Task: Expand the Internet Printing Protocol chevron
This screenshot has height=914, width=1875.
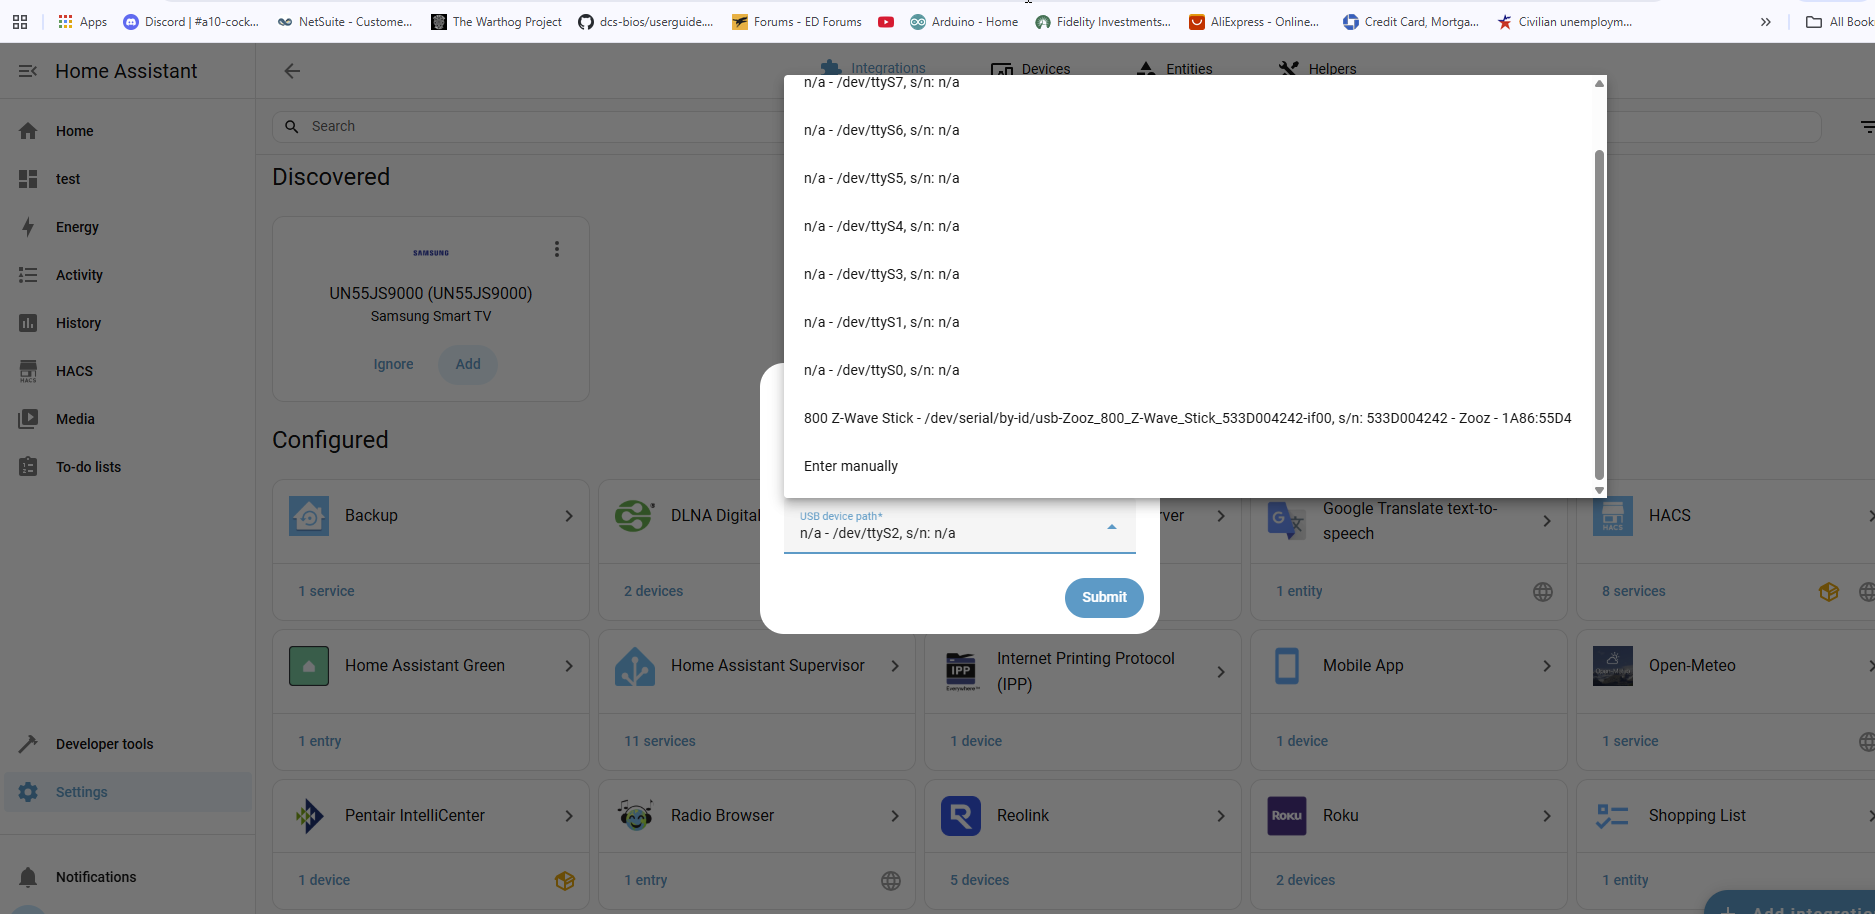Action: 1221,672
